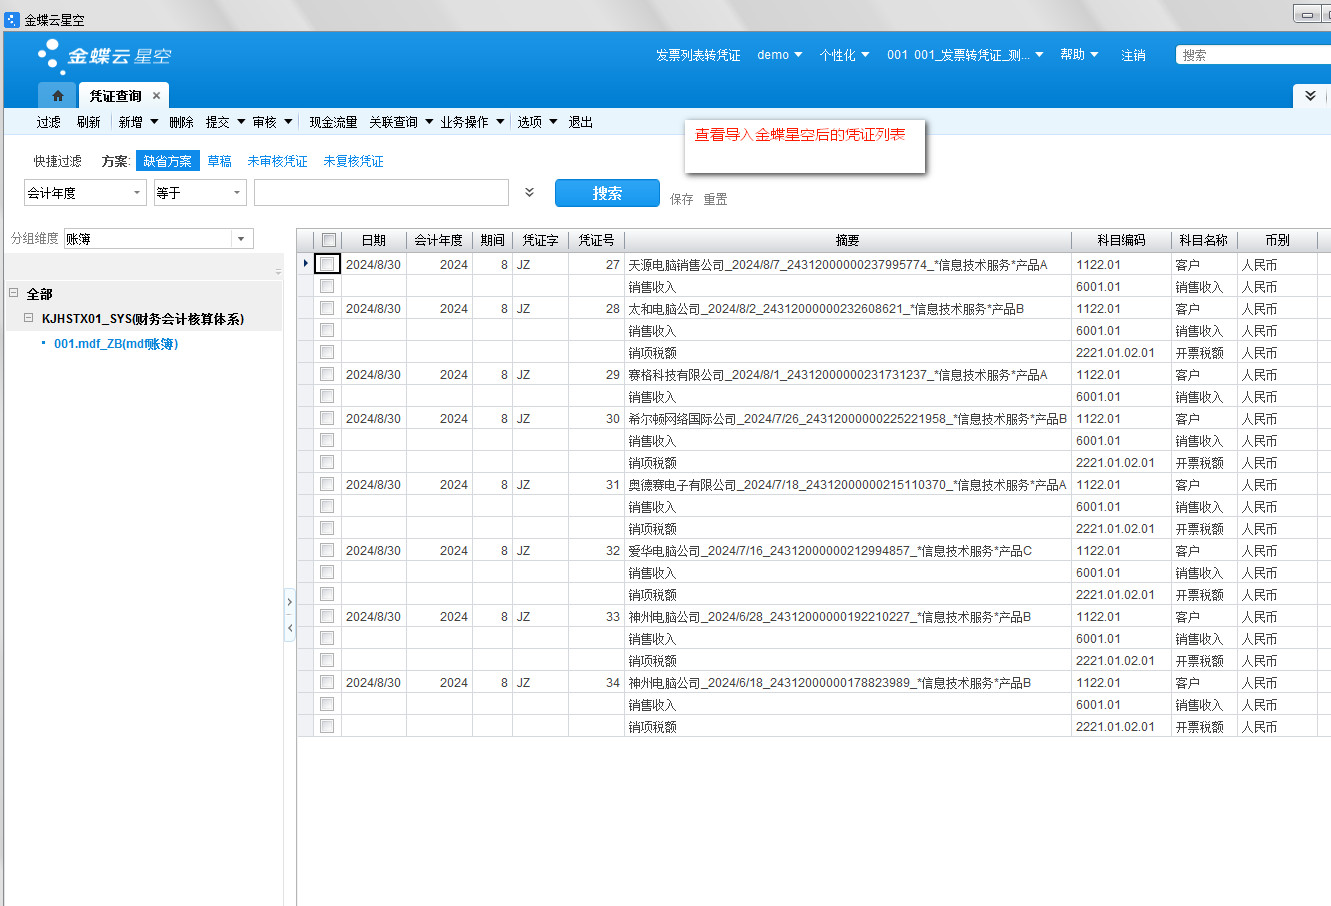Click the 保存 filter link
Screen dimensions: 1331x906
[x=682, y=199]
